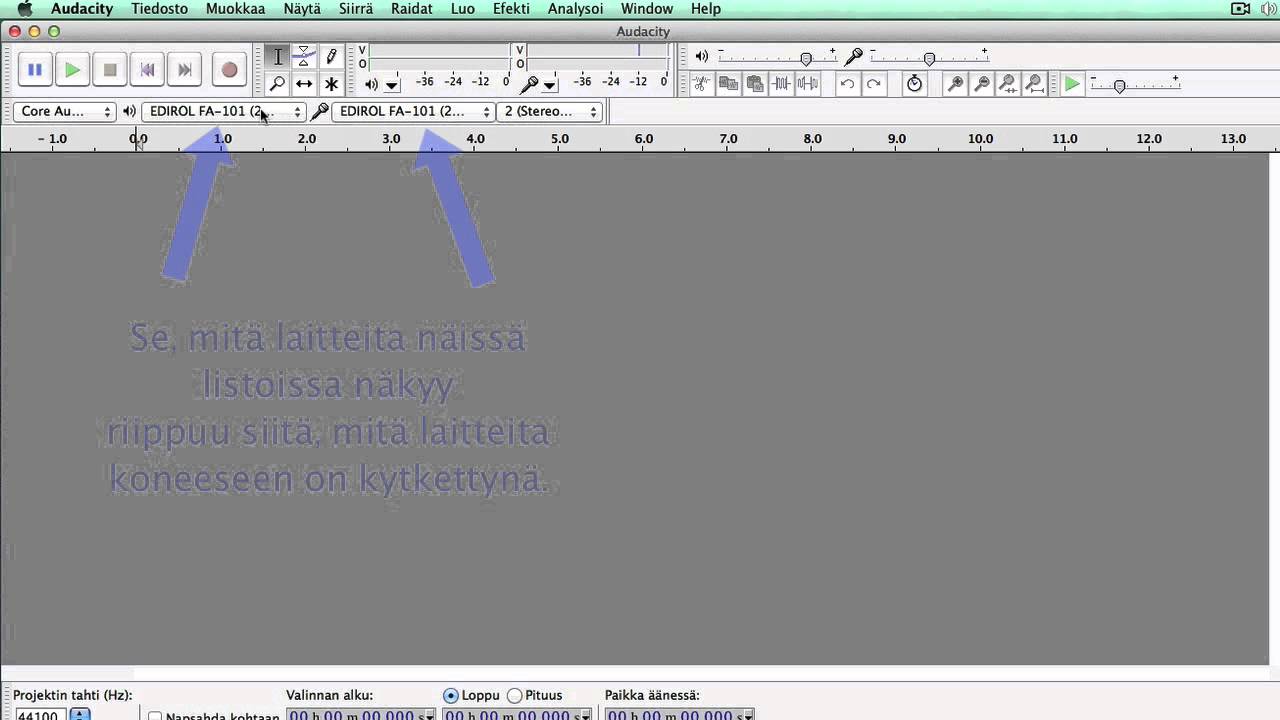1280x720 pixels.
Task: Open the Window menu
Action: [x=647, y=9]
